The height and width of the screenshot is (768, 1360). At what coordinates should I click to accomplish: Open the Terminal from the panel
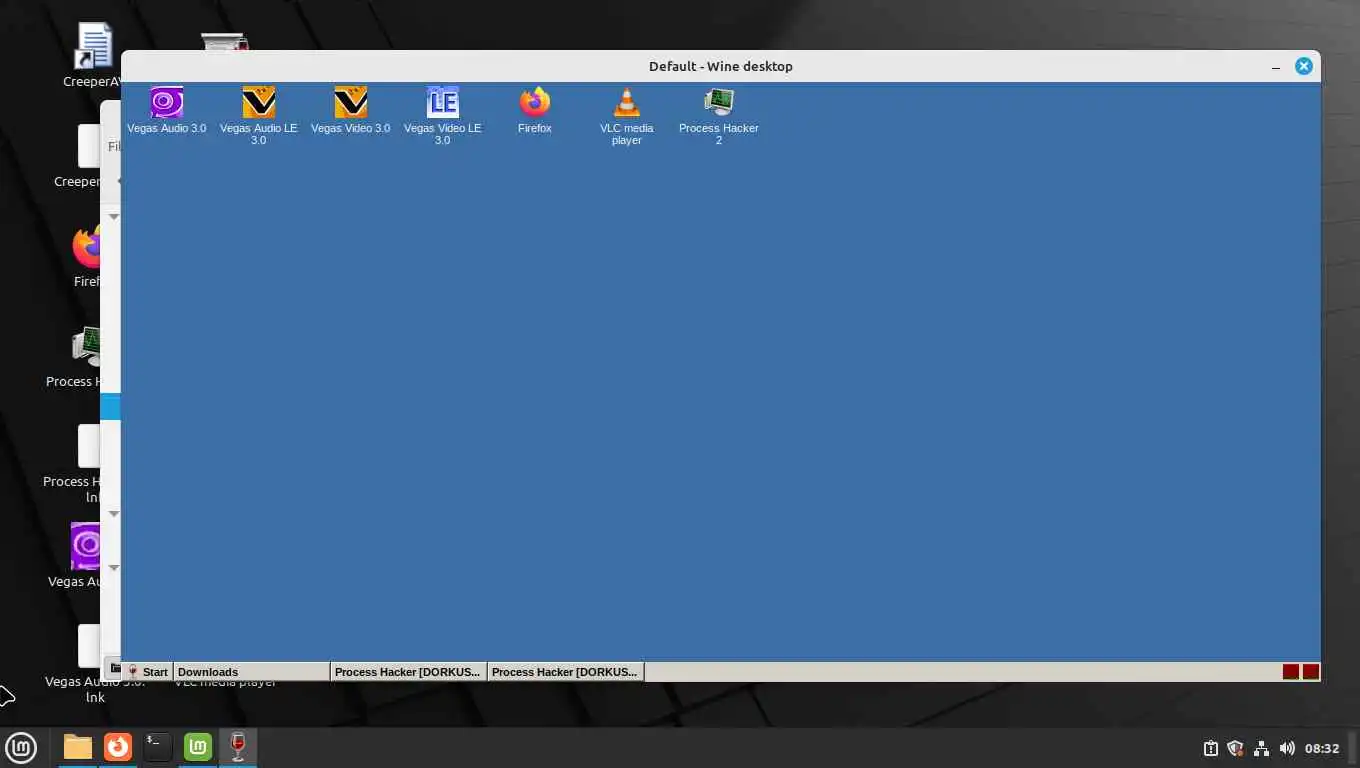pos(158,747)
